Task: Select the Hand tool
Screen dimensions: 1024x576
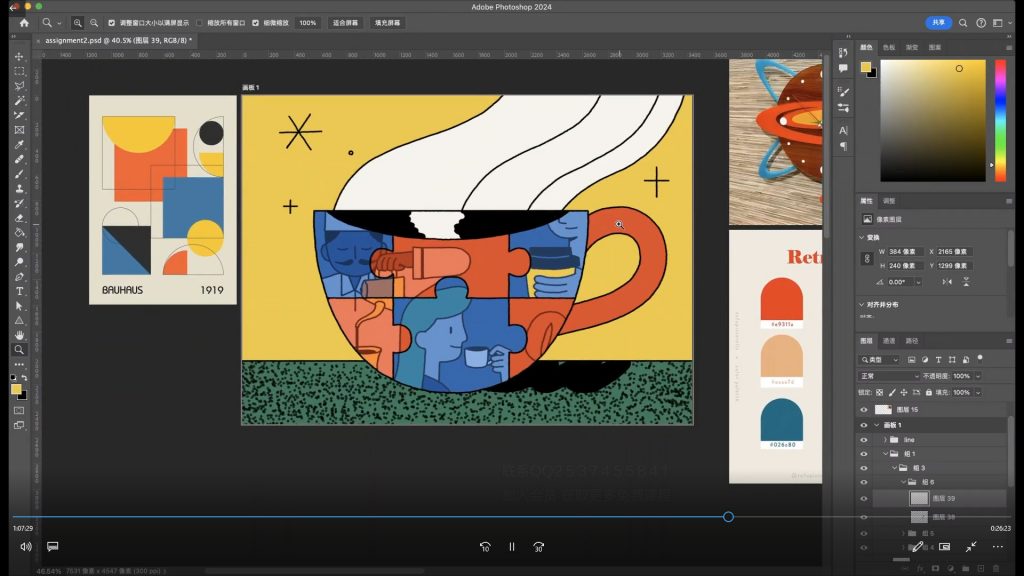Action: click(x=19, y=335)
